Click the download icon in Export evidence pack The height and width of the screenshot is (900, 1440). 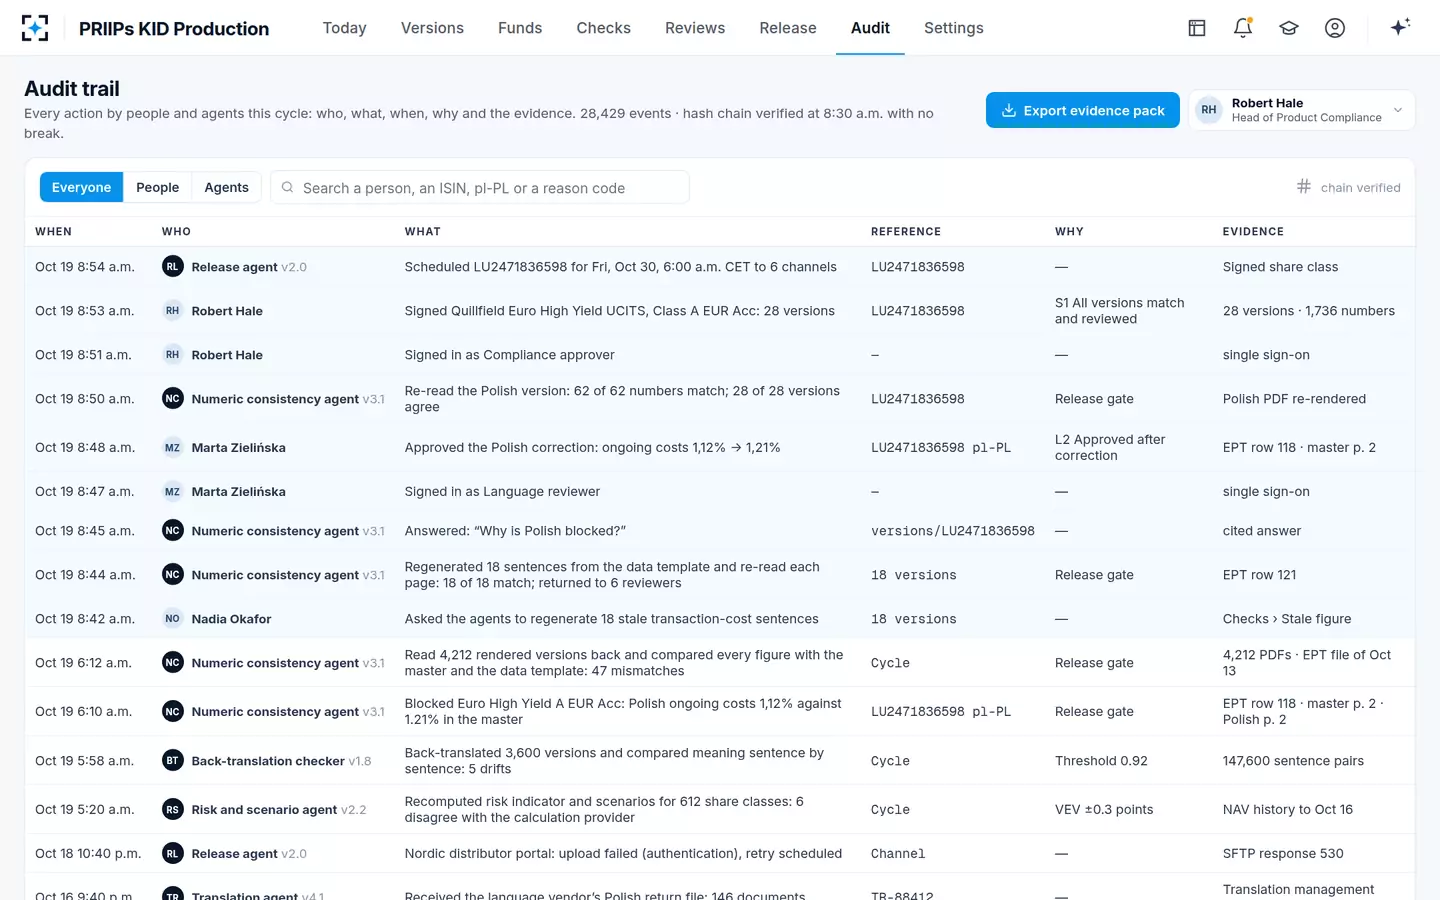(1009, 110)
